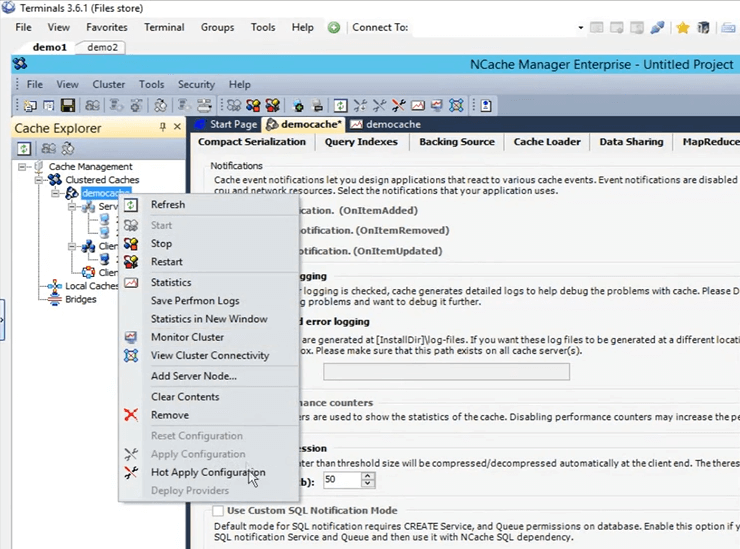
Task: Click the Monitor Cluster toolbar icon
Action: (437, 105)
